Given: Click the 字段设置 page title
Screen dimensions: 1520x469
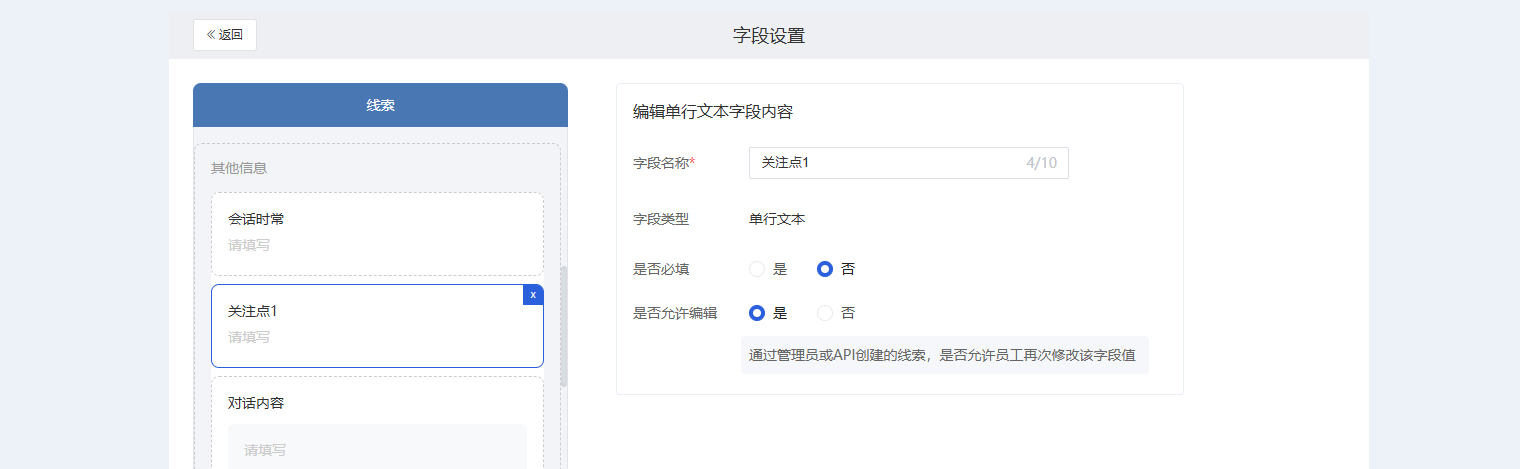Looking at the screenshot, I should [x=769, y=36].
